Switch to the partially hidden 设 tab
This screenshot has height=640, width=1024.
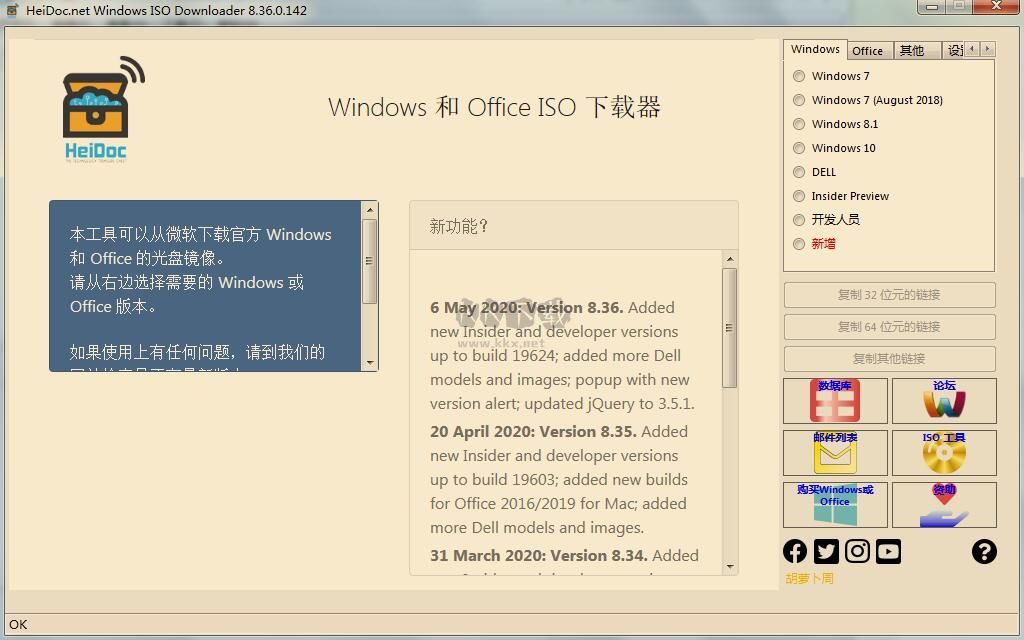pos(955,51)
